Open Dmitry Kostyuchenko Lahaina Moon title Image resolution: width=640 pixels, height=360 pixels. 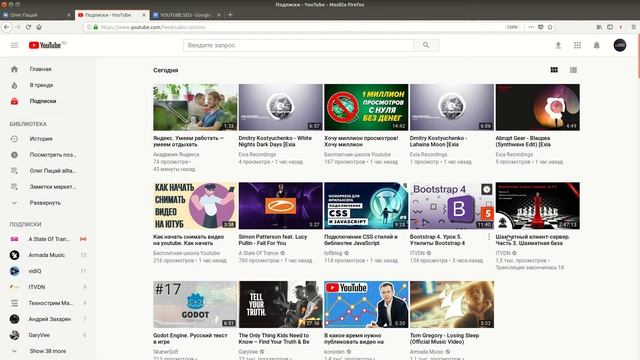(x=438, y=141)
